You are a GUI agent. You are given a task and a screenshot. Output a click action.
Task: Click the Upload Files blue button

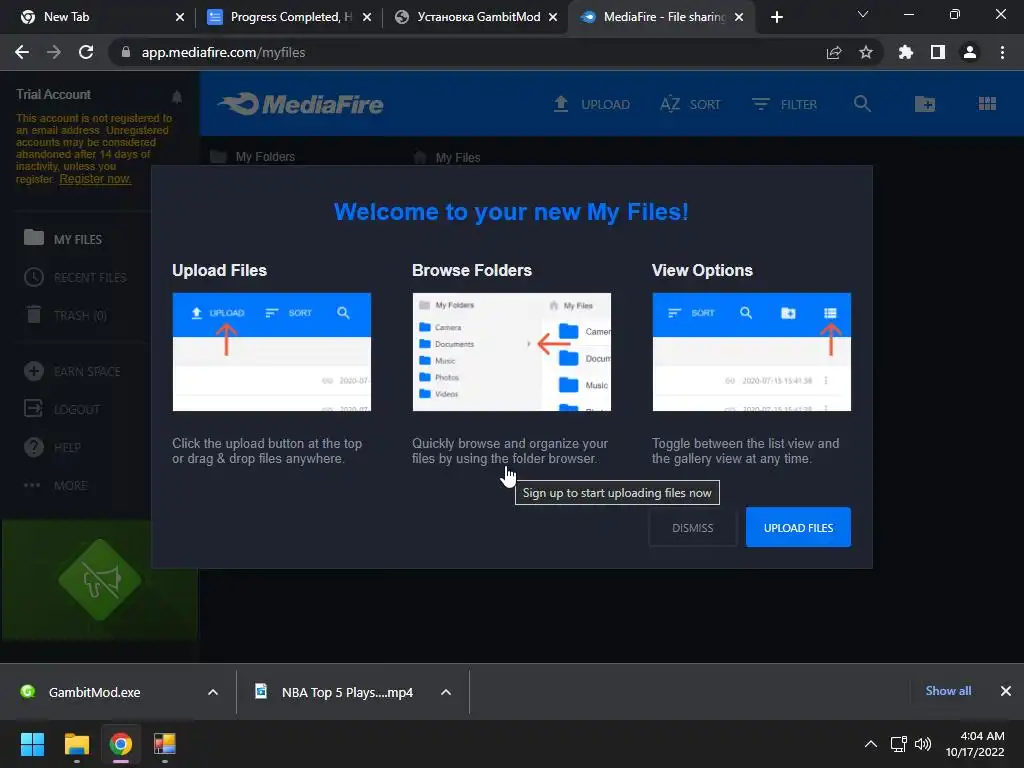point(798,527)
